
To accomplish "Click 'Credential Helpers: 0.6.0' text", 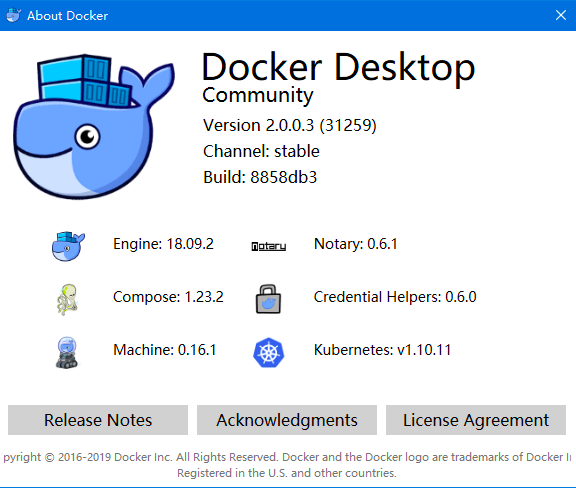I will point(395,297).
